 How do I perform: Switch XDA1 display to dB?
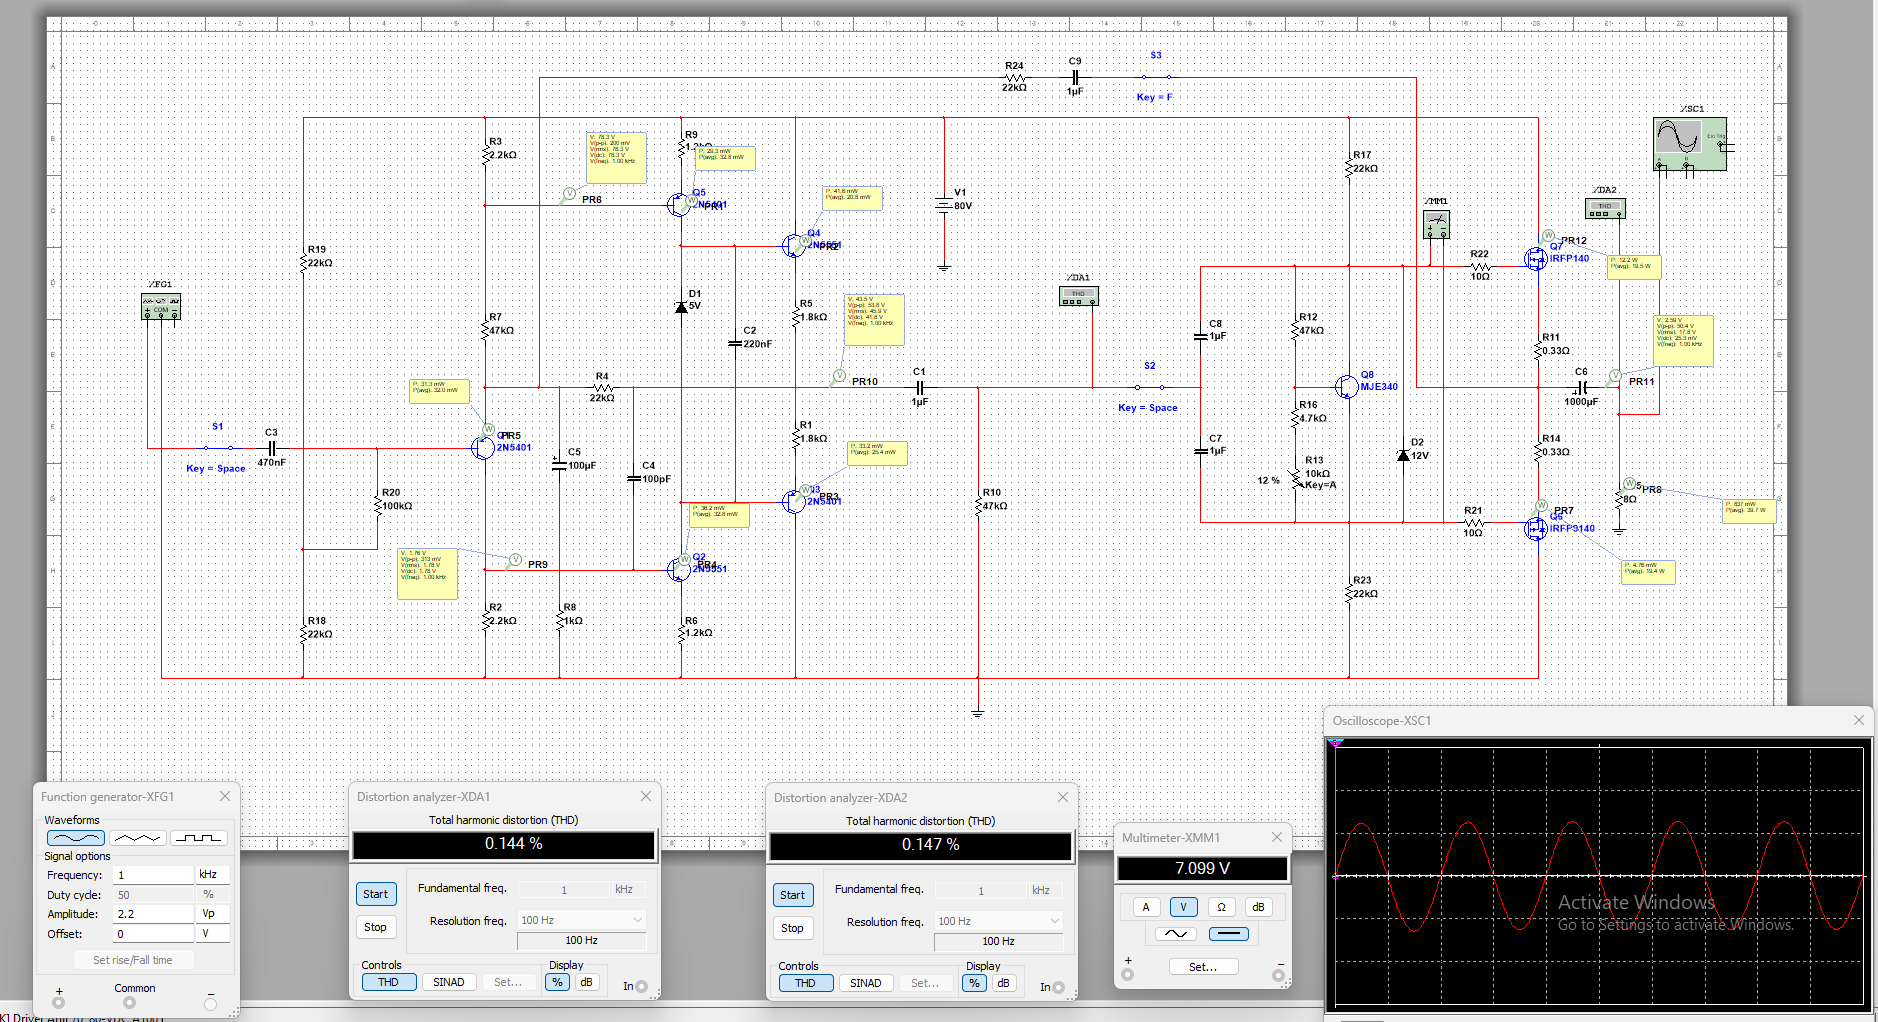click(x=586, y=982)
